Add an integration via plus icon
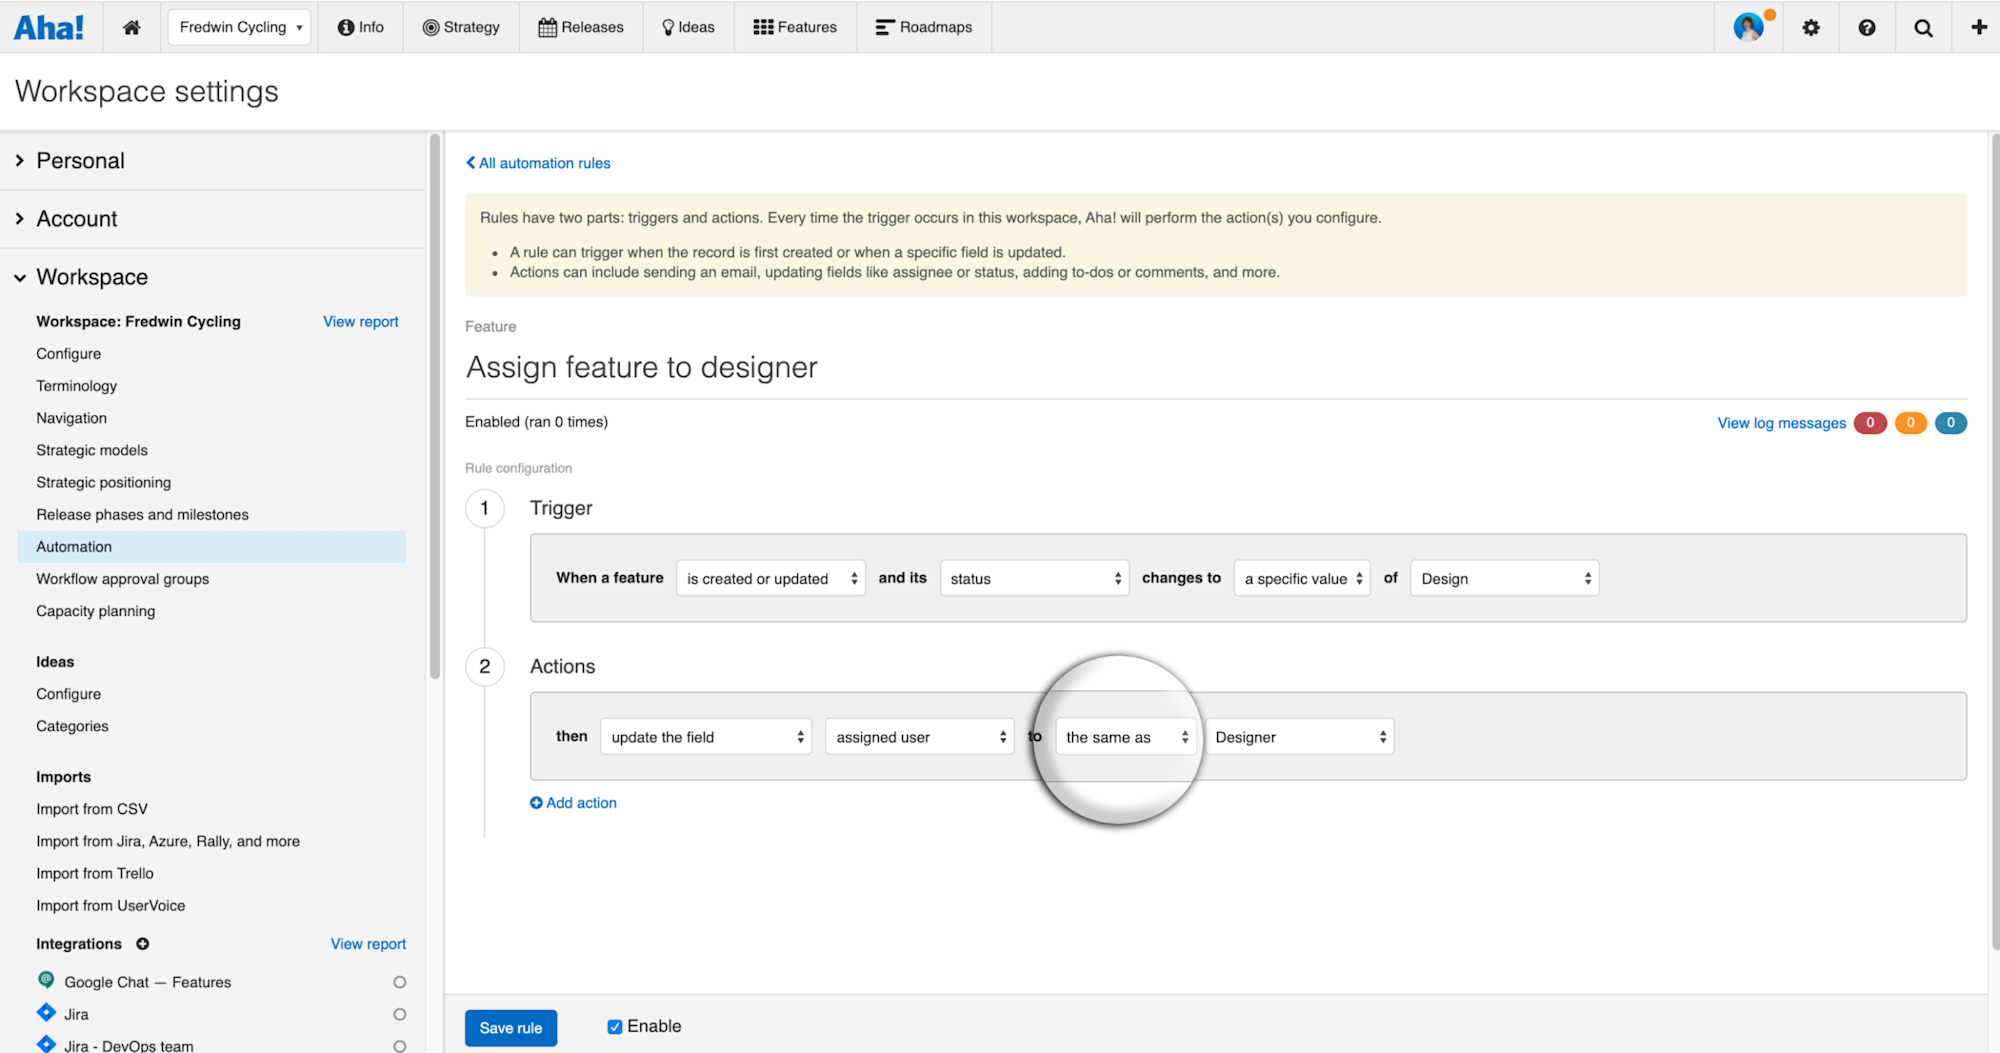The height and width of the screenshot is (1053, 2000). tap(143, 944)
